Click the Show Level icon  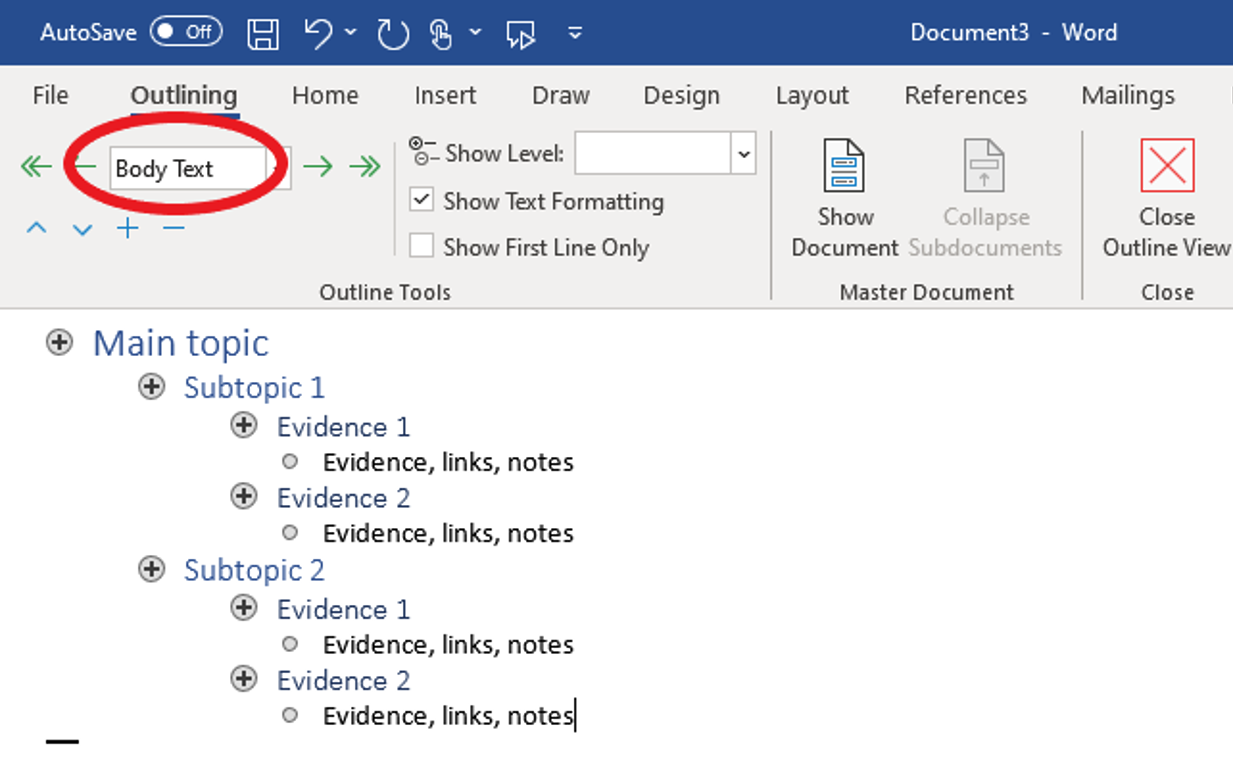click(x=424, y=152)
